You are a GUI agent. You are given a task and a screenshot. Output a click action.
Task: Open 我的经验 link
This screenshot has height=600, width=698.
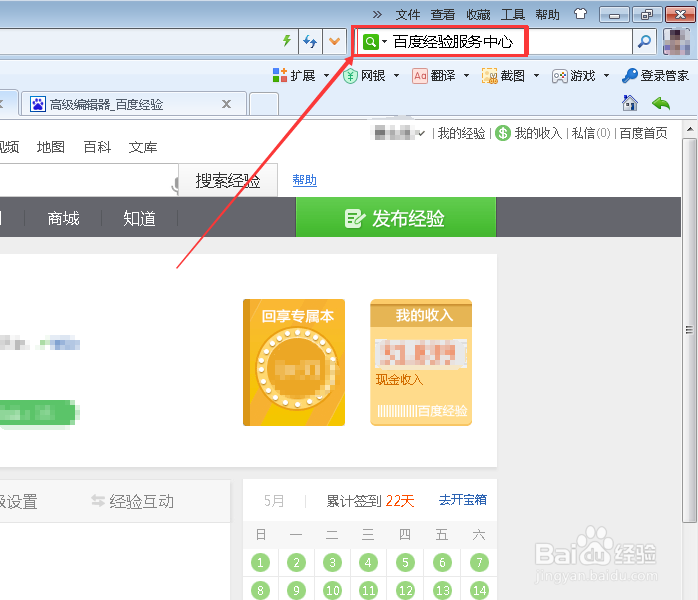point(461,133)
